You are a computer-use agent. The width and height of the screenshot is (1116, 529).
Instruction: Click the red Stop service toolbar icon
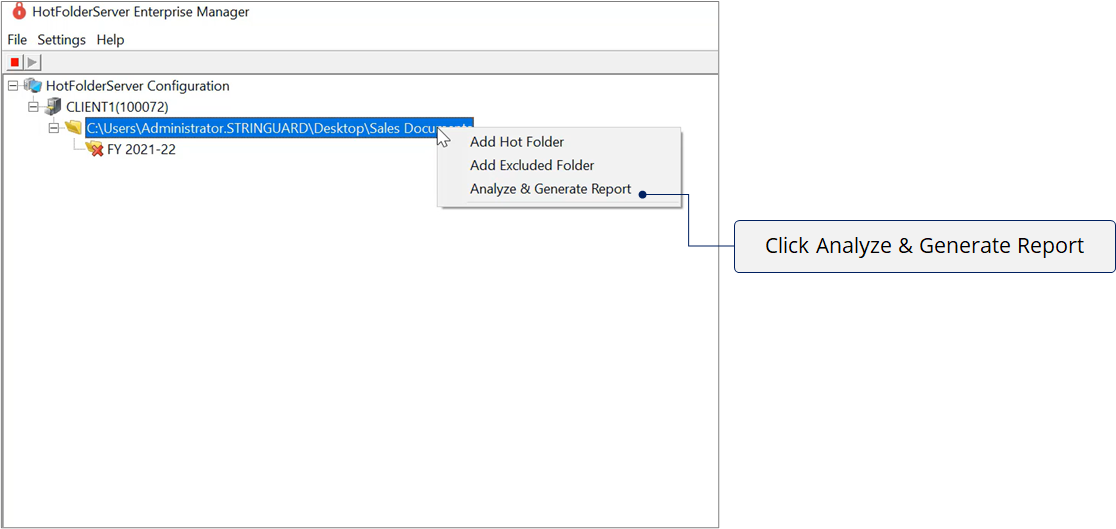[x=15, y=63]
